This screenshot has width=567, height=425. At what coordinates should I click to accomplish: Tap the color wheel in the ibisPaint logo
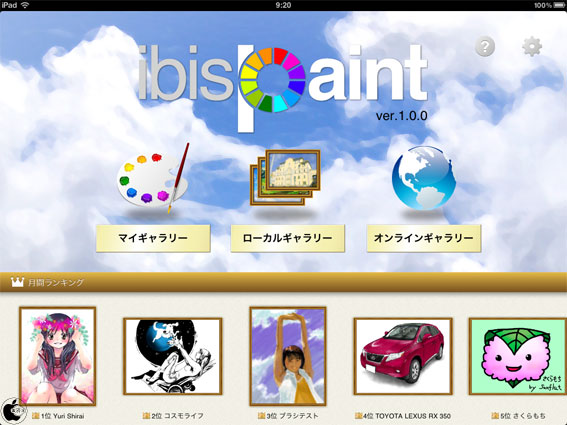(x=273, y=80)
